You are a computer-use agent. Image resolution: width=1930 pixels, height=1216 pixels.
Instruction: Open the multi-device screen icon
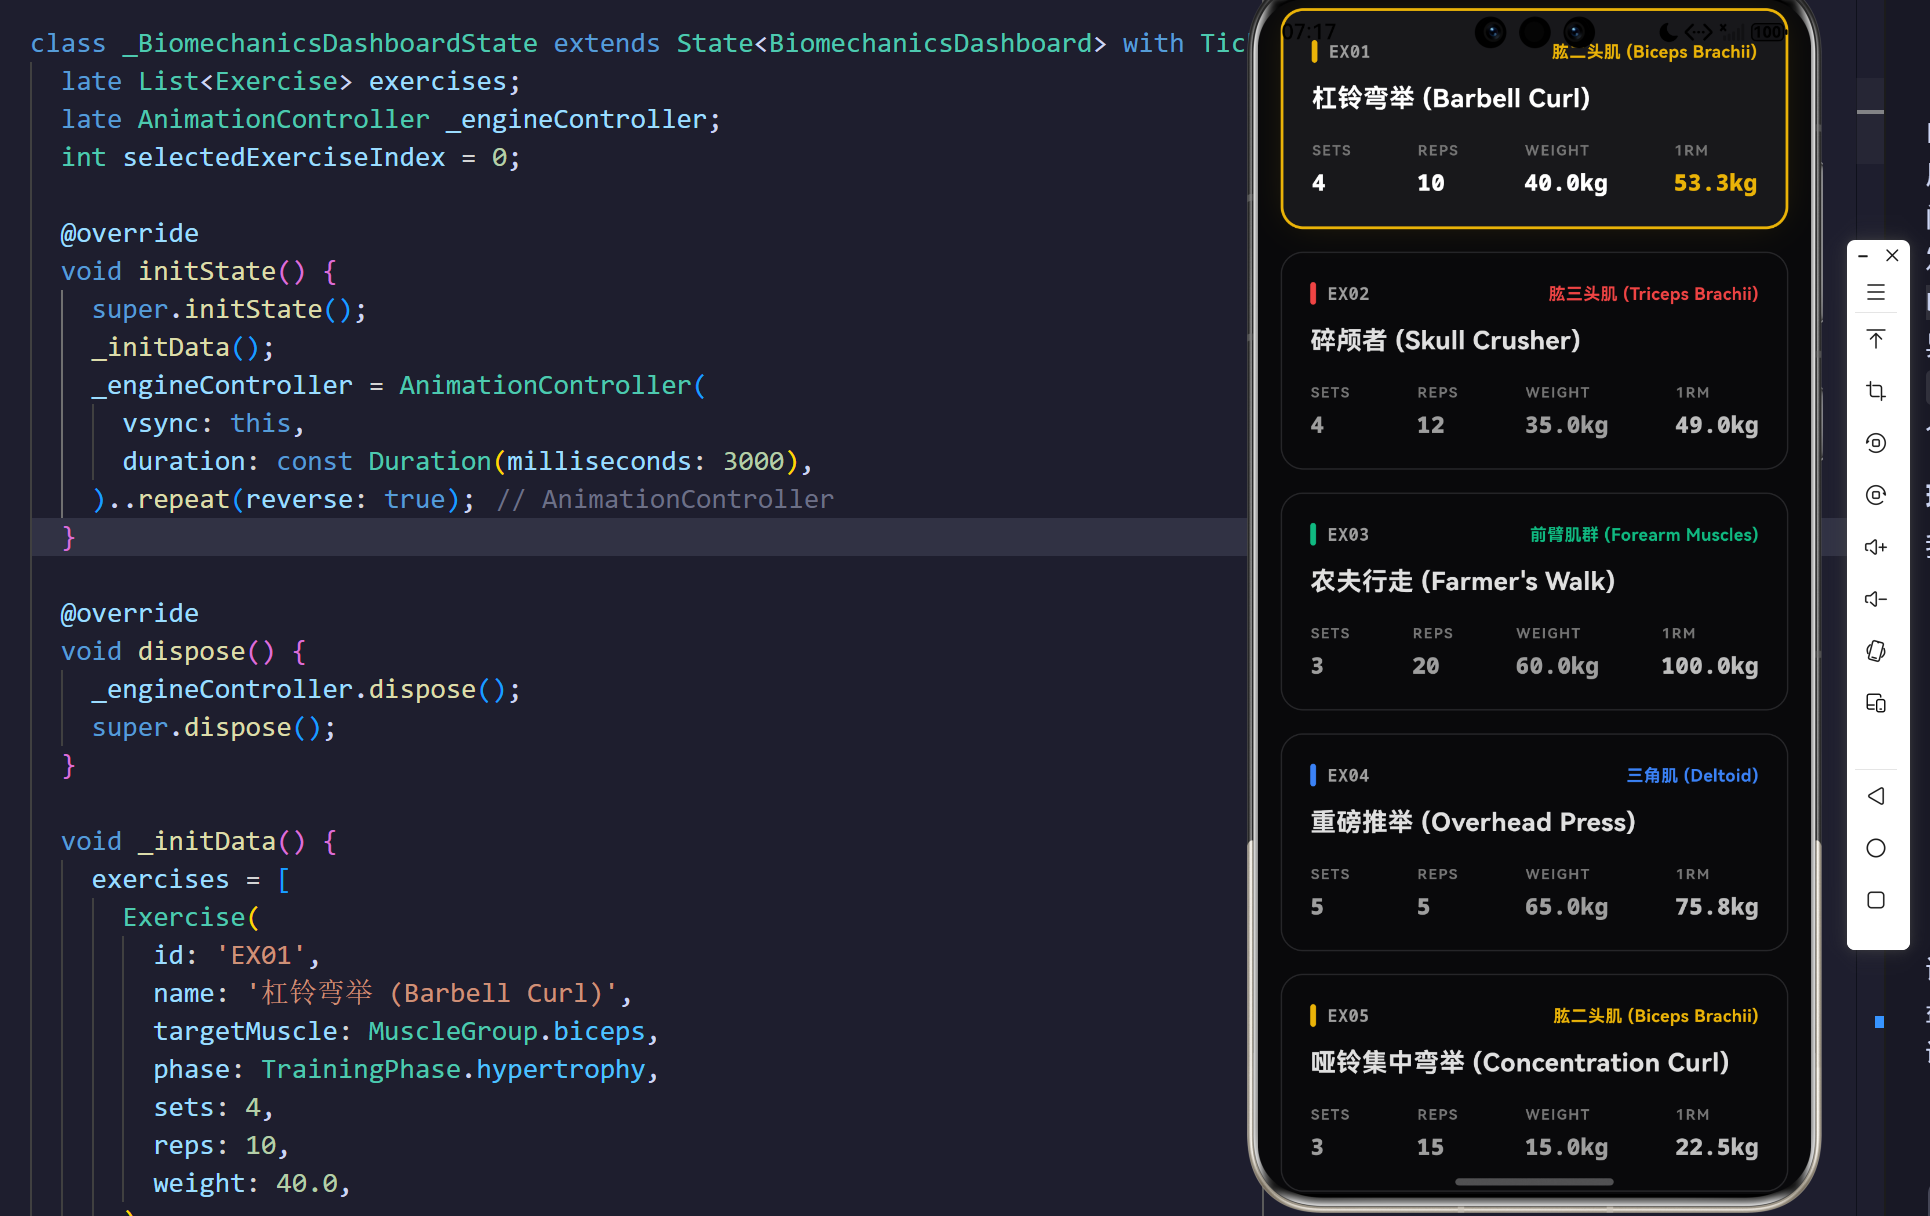[x=1876, y=703]
